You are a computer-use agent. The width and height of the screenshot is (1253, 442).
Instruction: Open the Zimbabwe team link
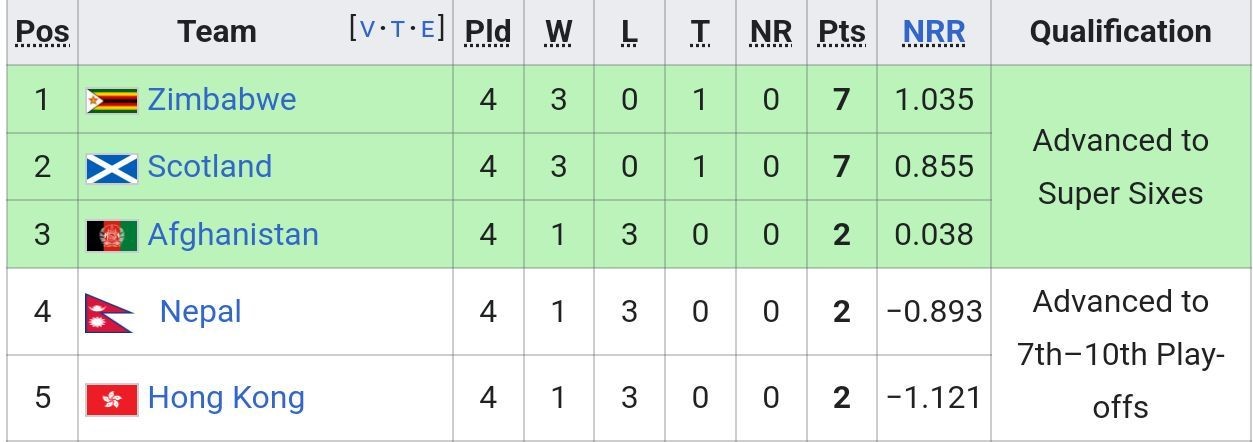pos(222,99)
